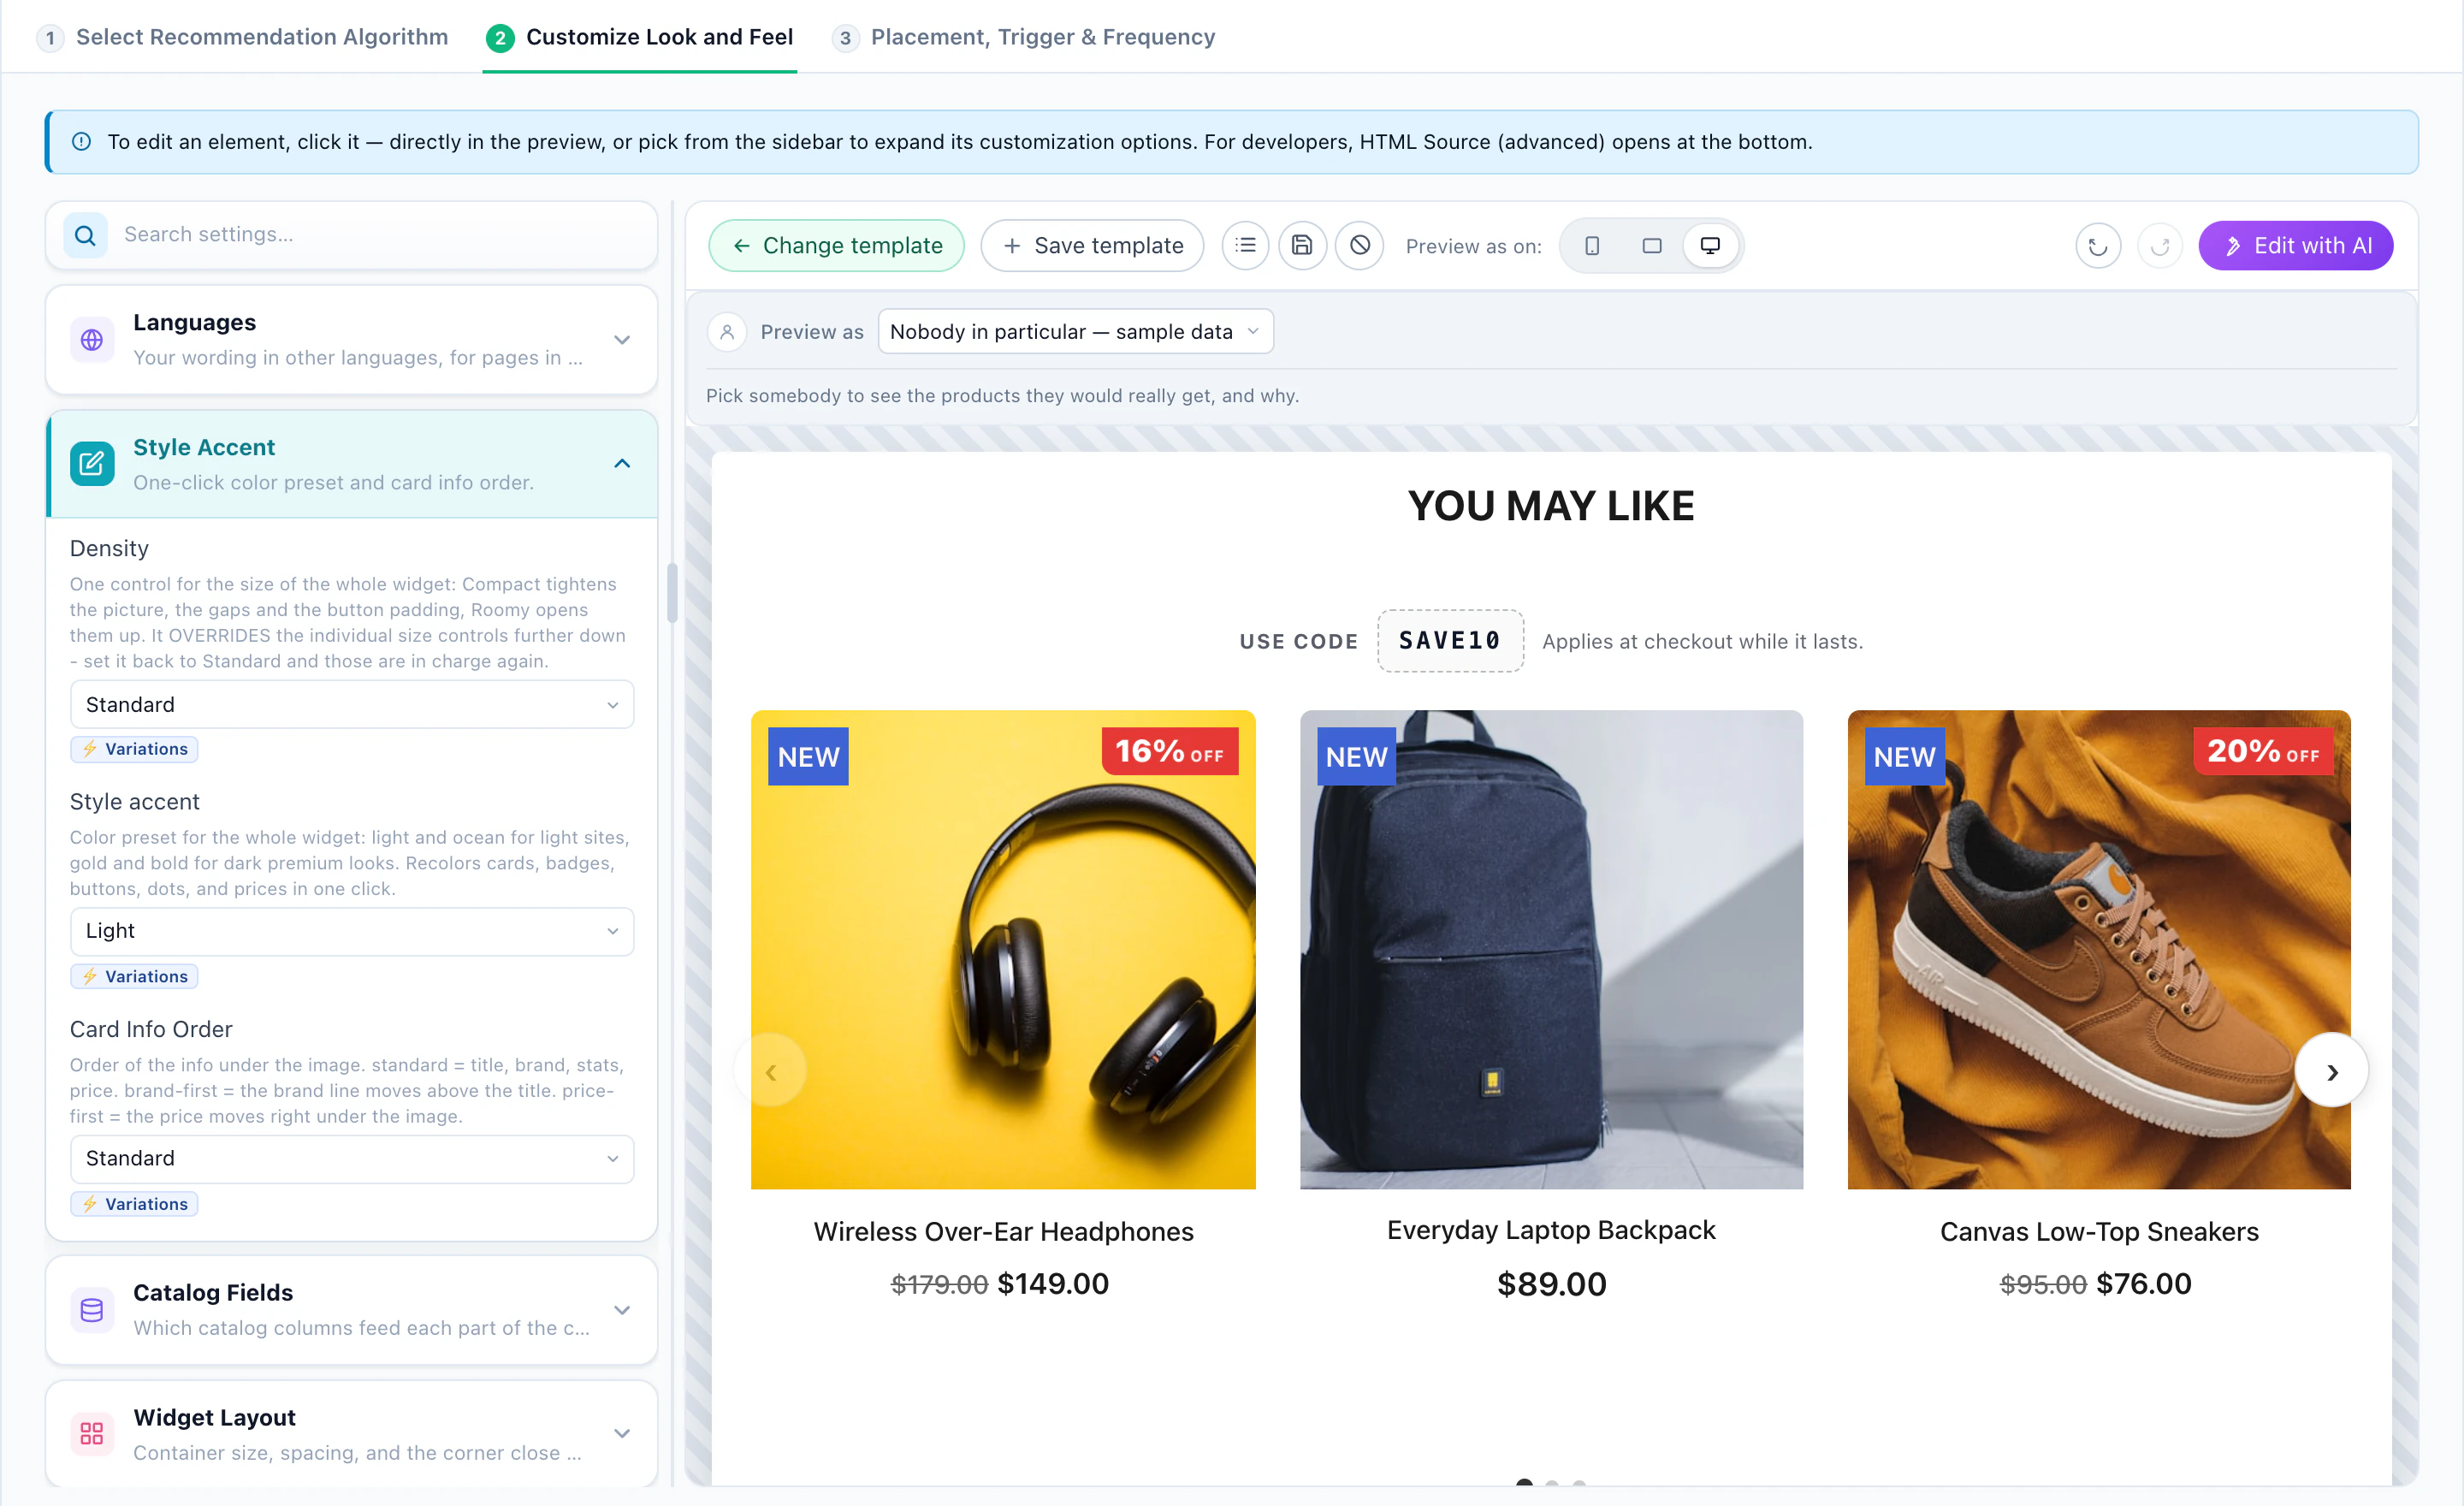The image size is (2464, 1506).
Task: Open the Card Info Order dropdown
Action: [x=352, y=1158]
